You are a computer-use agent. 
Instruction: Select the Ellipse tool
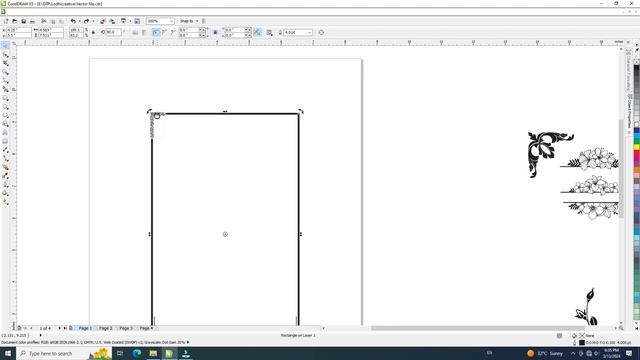point(5,107)
